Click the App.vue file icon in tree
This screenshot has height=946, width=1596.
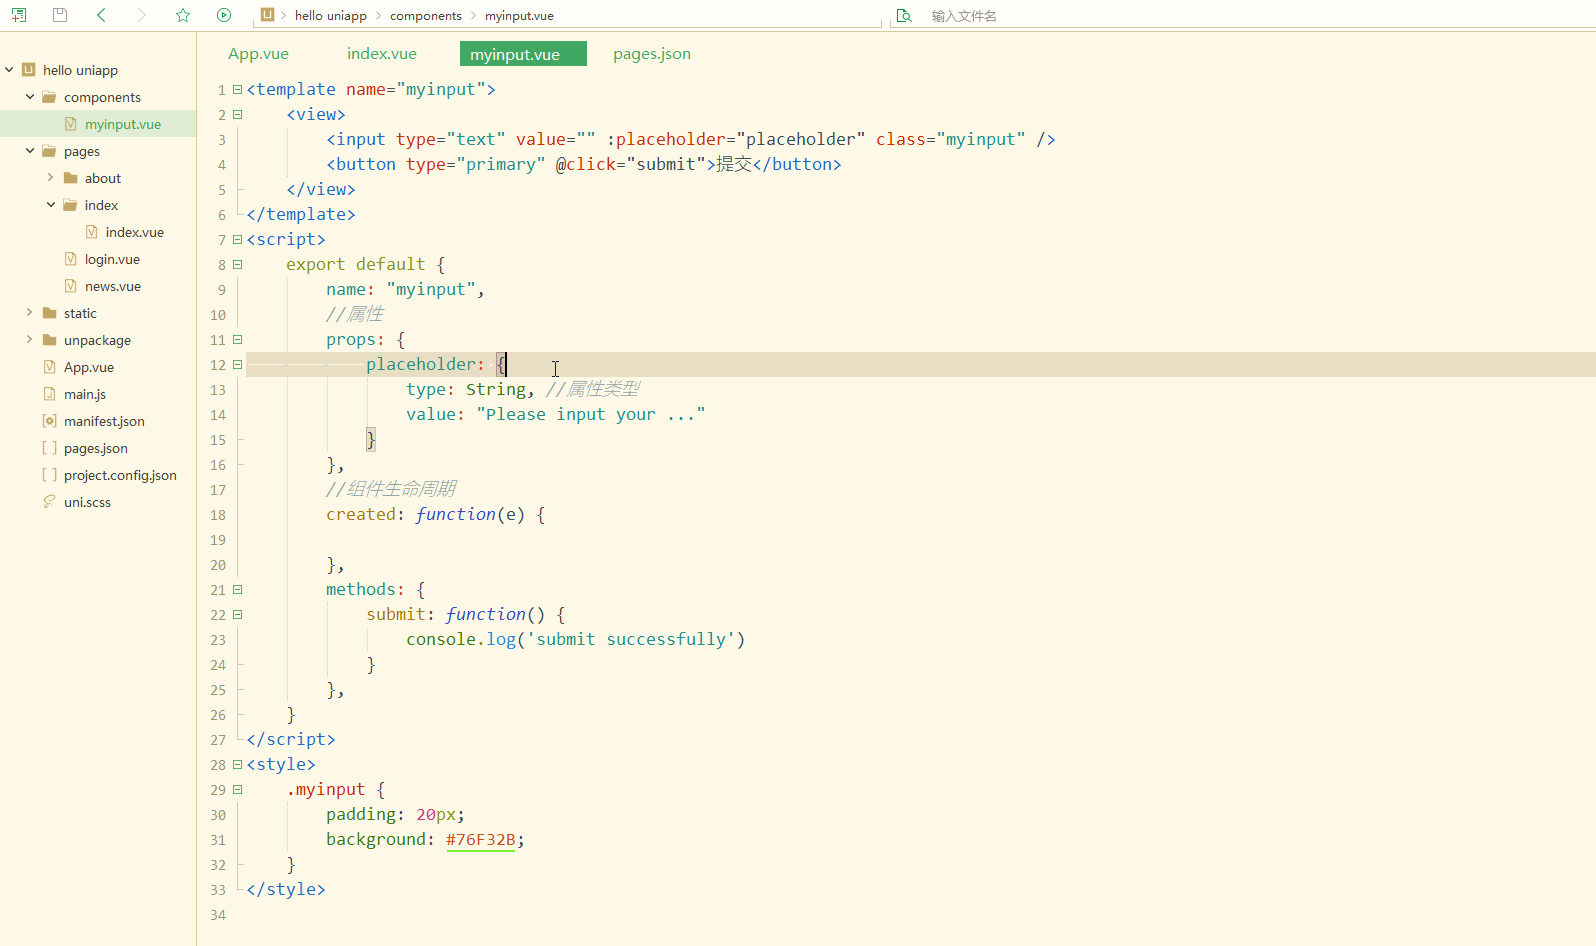(x=50, y=367)
